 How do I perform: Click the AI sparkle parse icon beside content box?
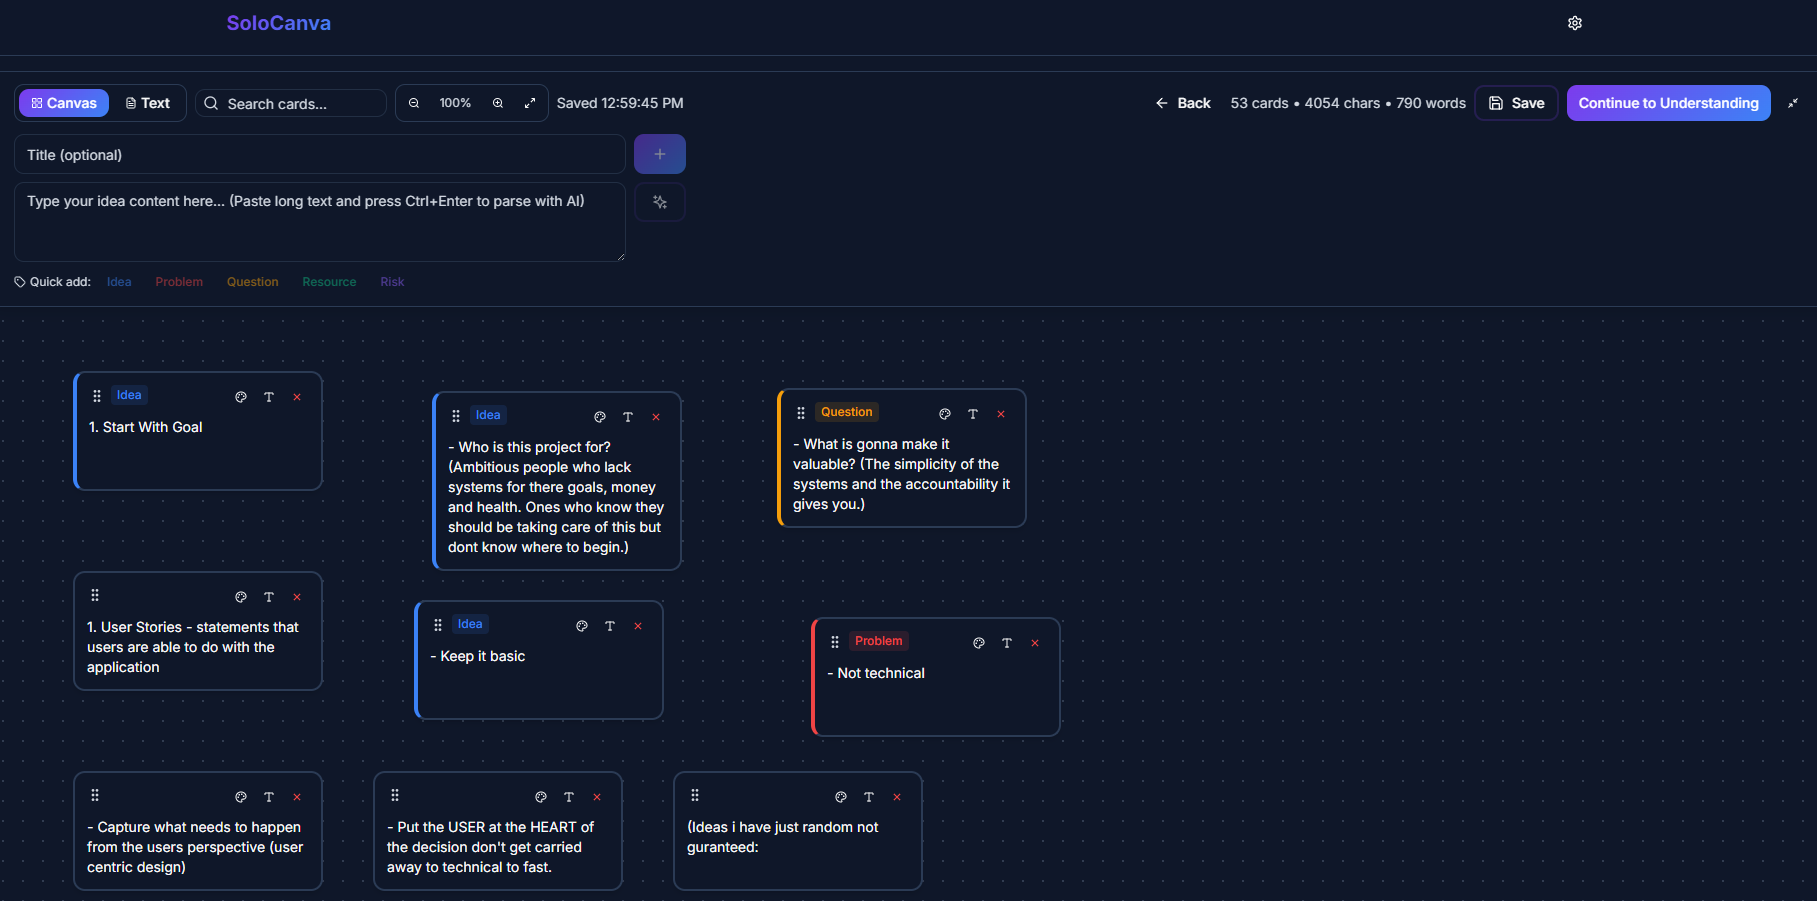click(x=659, y=201)
